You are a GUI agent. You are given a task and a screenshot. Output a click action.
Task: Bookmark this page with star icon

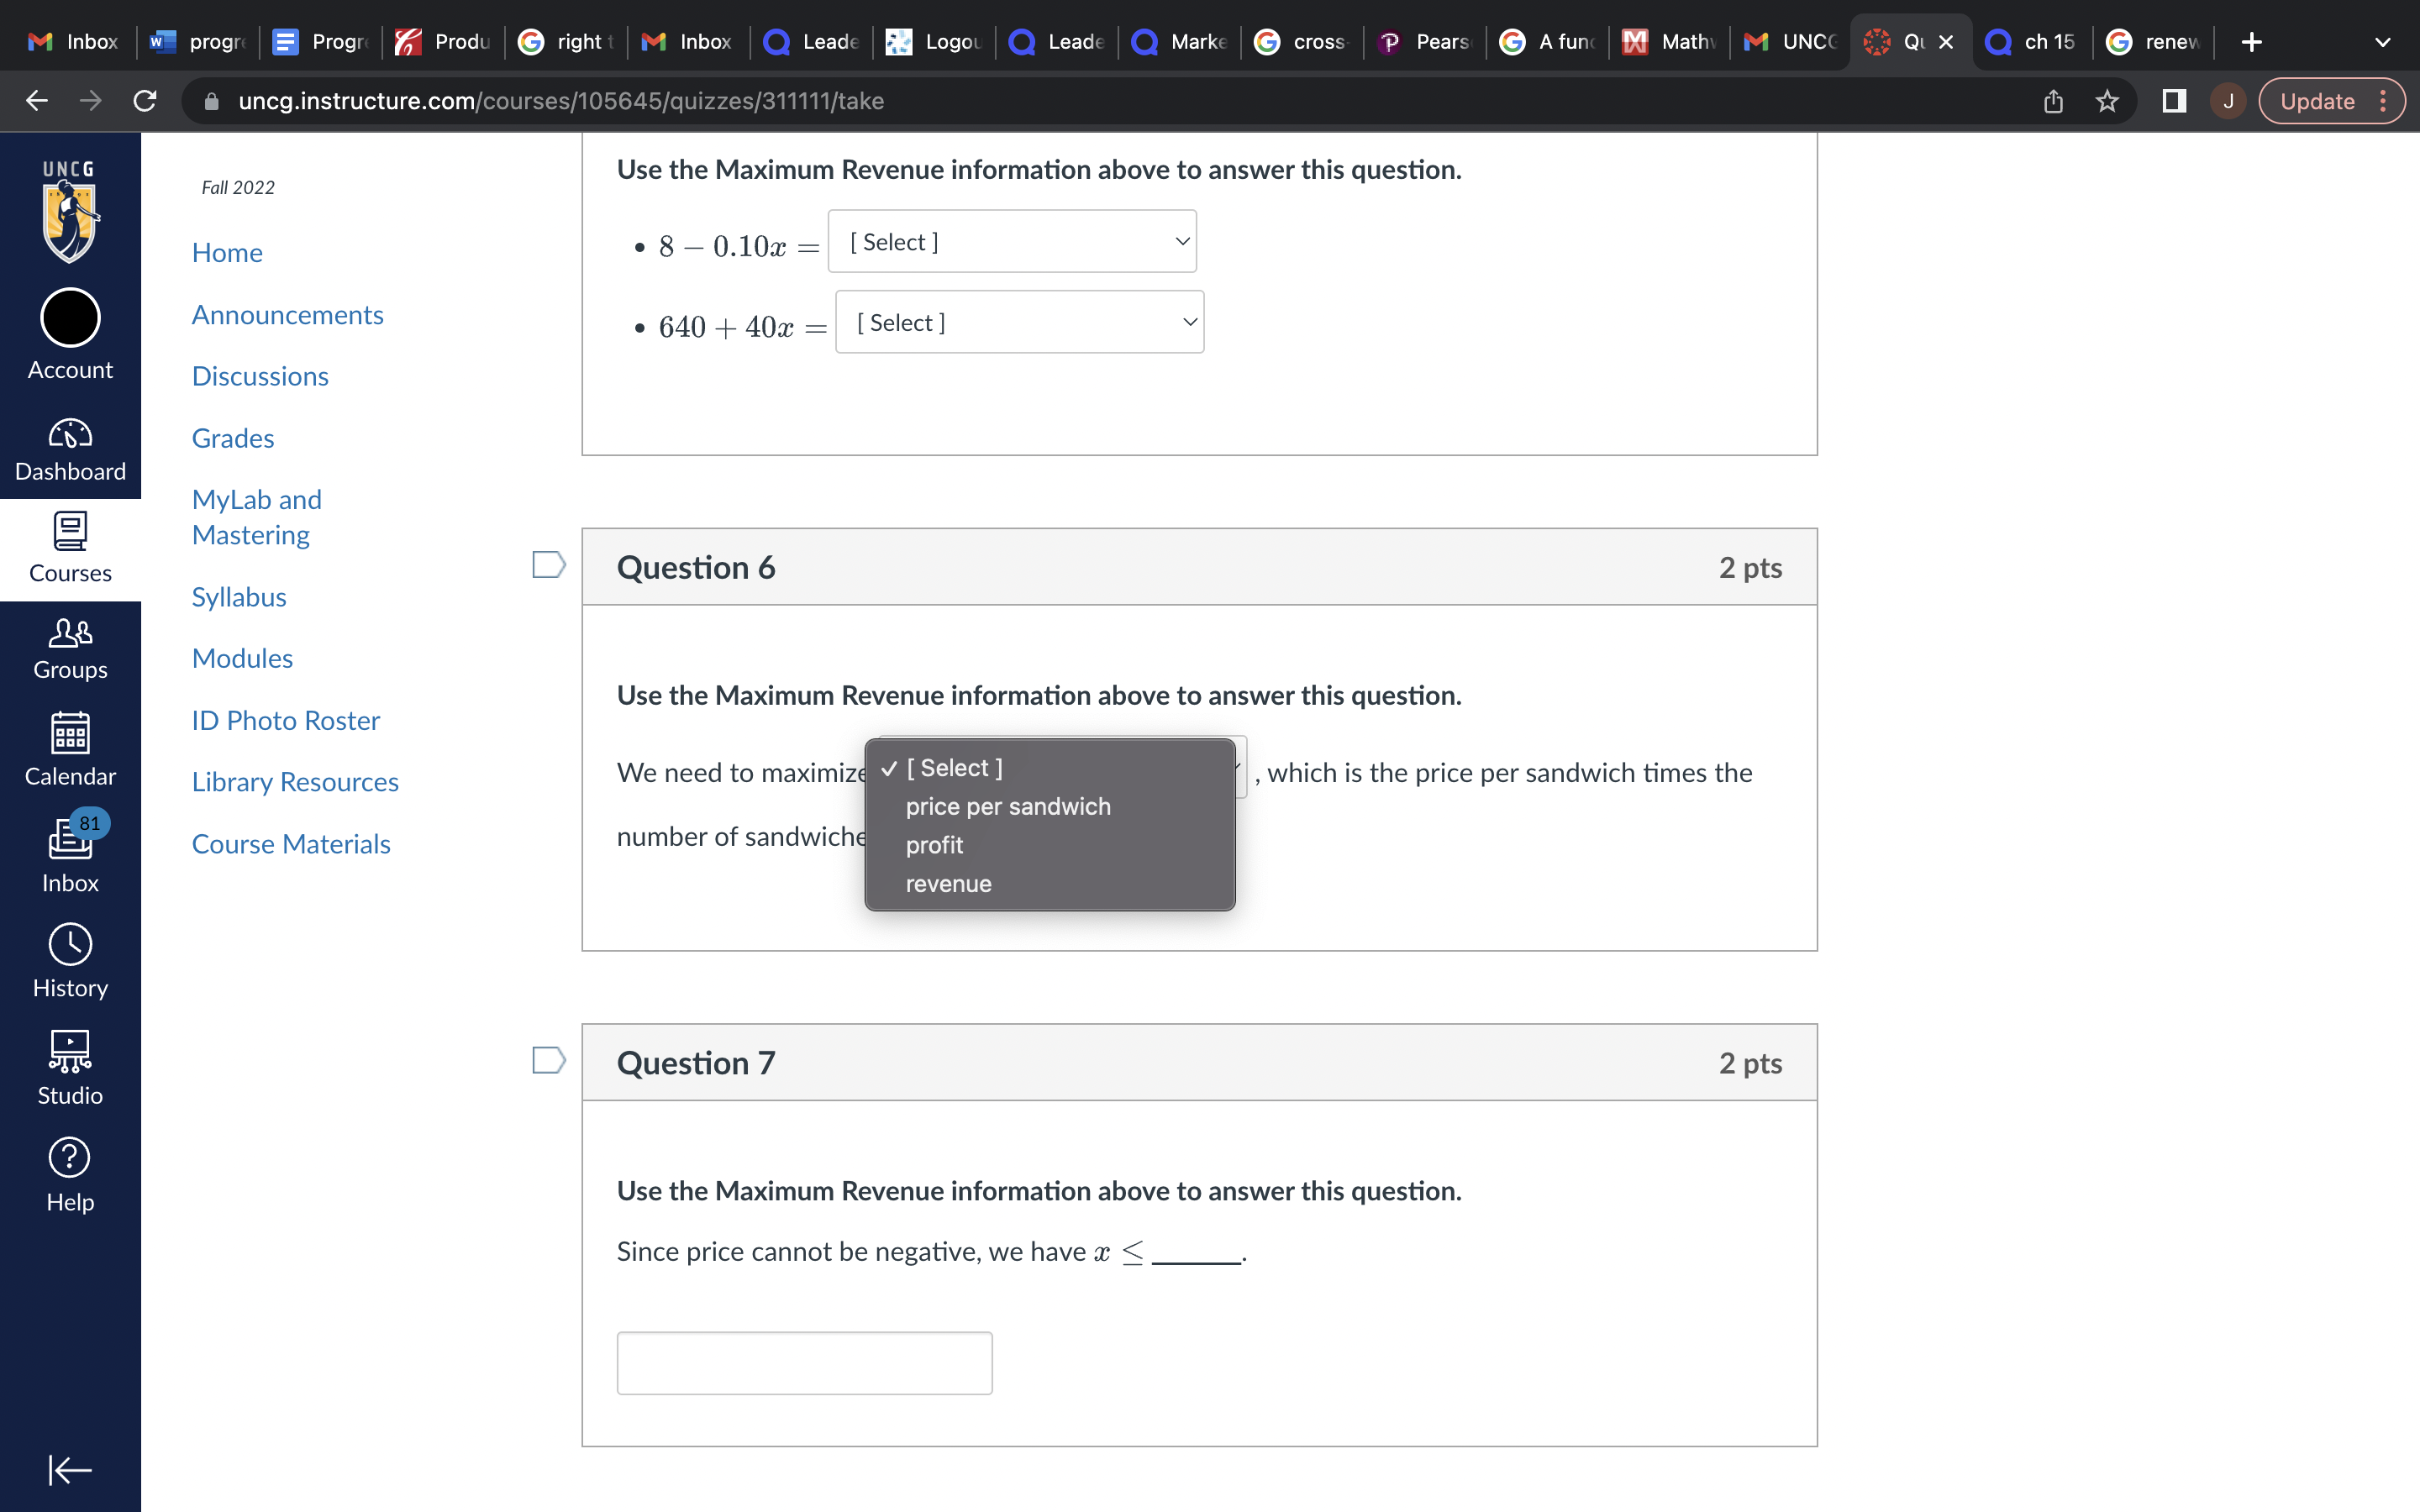click(2107, 101)
